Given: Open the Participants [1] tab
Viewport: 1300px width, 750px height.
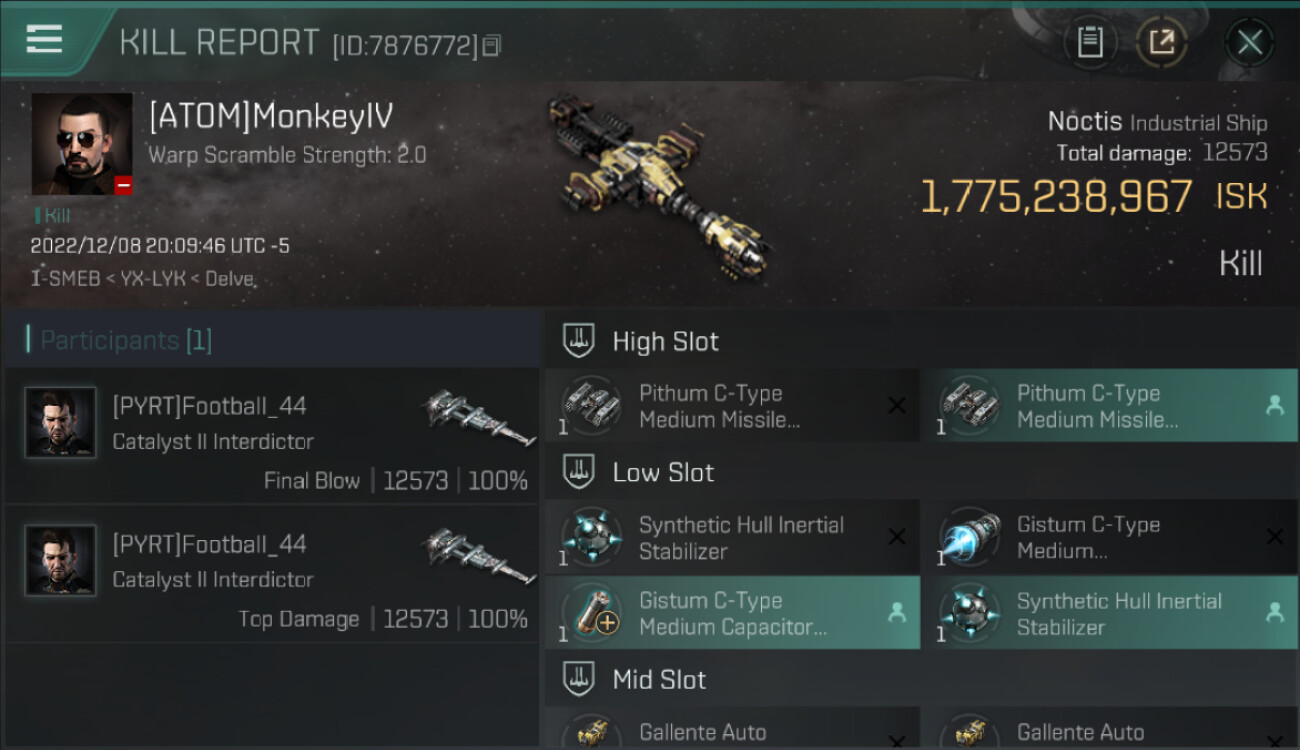Looking at the screenshot, I should pos(126,340).
